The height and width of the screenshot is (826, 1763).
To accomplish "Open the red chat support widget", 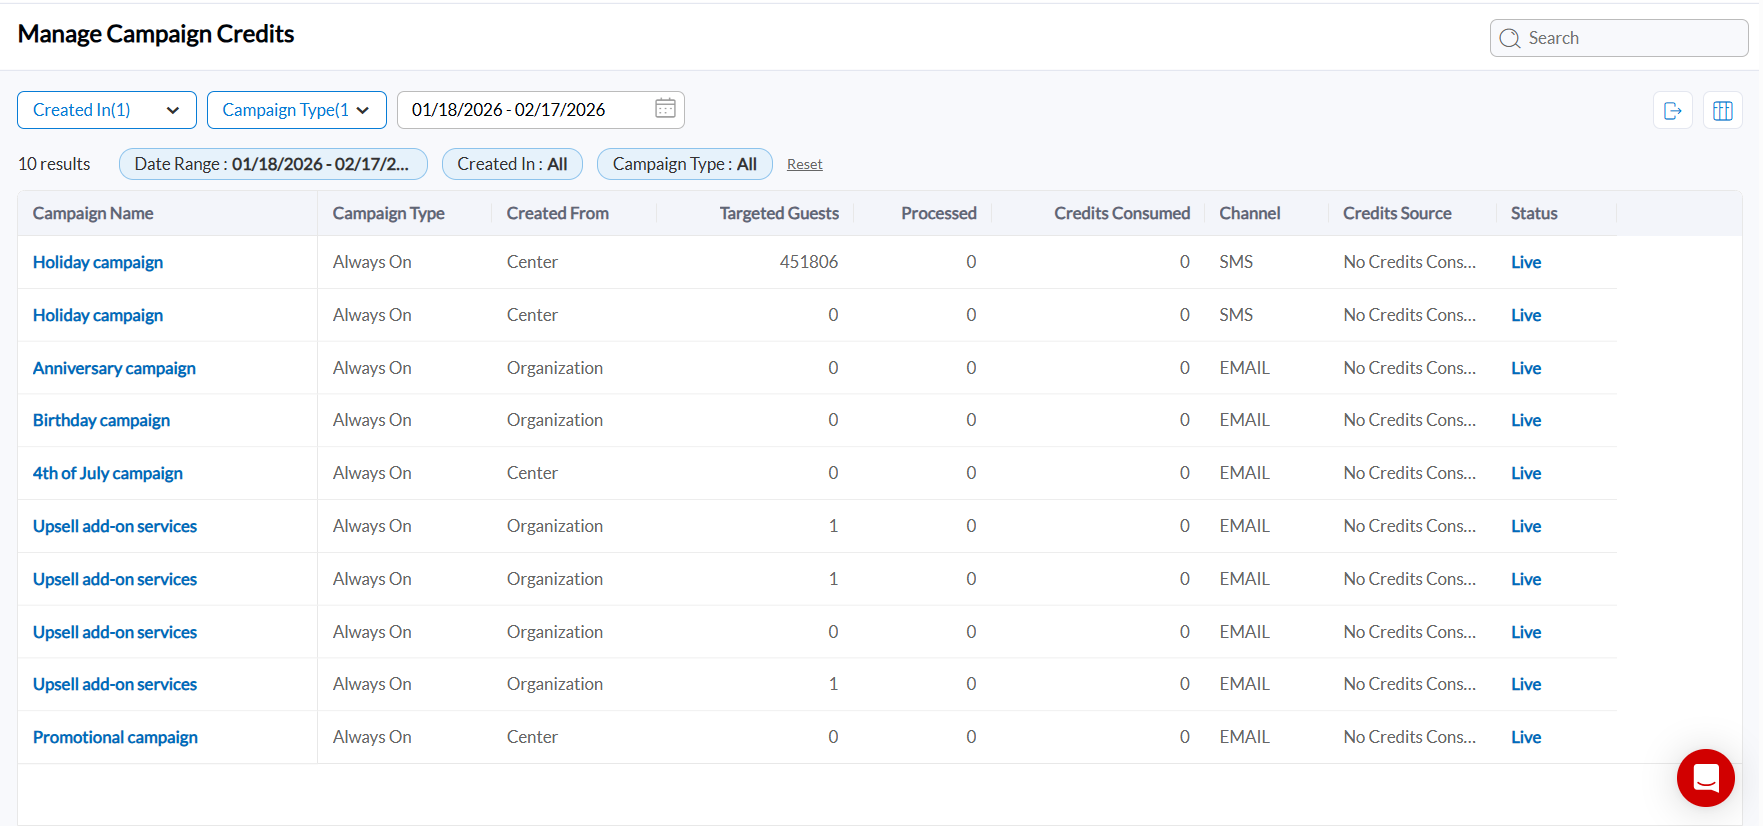I will (x=1705, y=777).
